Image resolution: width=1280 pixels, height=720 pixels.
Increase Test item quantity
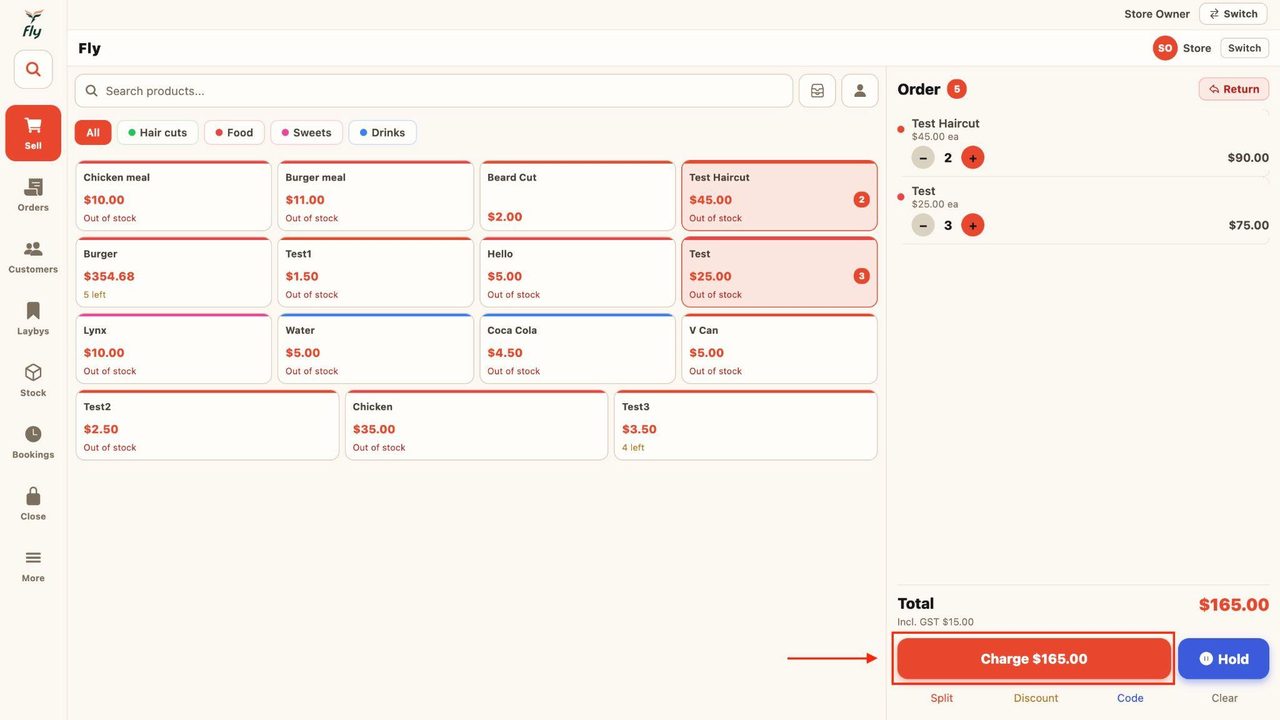pyautogui.click(x=973, y=225)
